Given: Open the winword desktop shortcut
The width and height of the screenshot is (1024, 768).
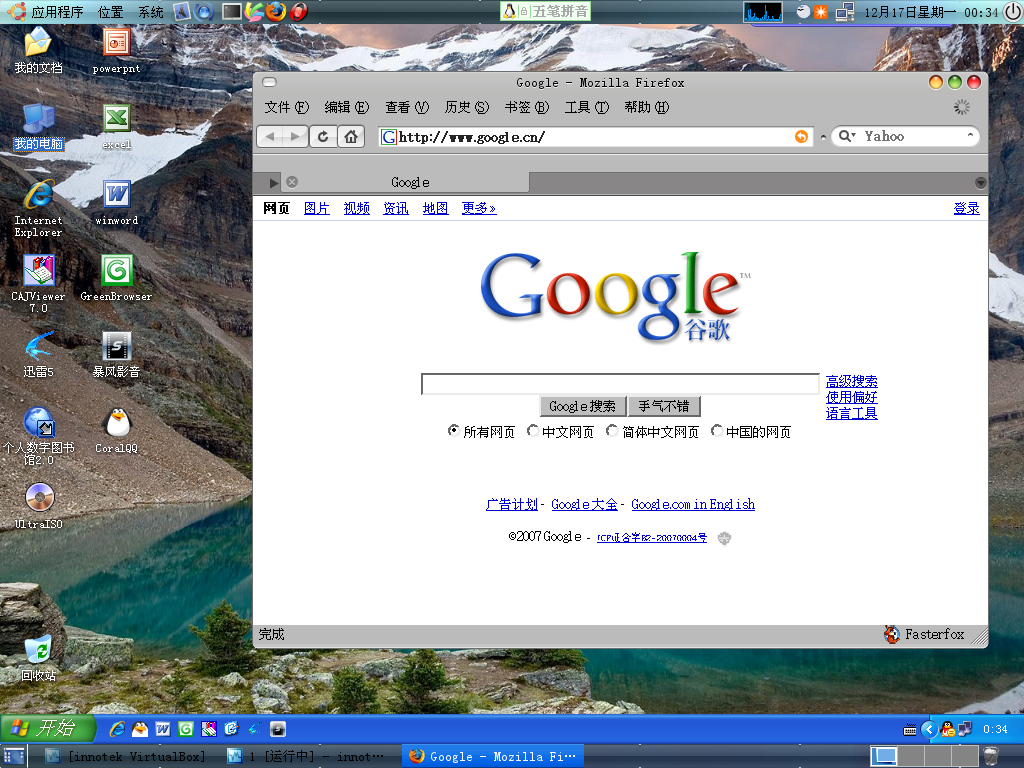Looking at the screenshot, I should (116, 202).
